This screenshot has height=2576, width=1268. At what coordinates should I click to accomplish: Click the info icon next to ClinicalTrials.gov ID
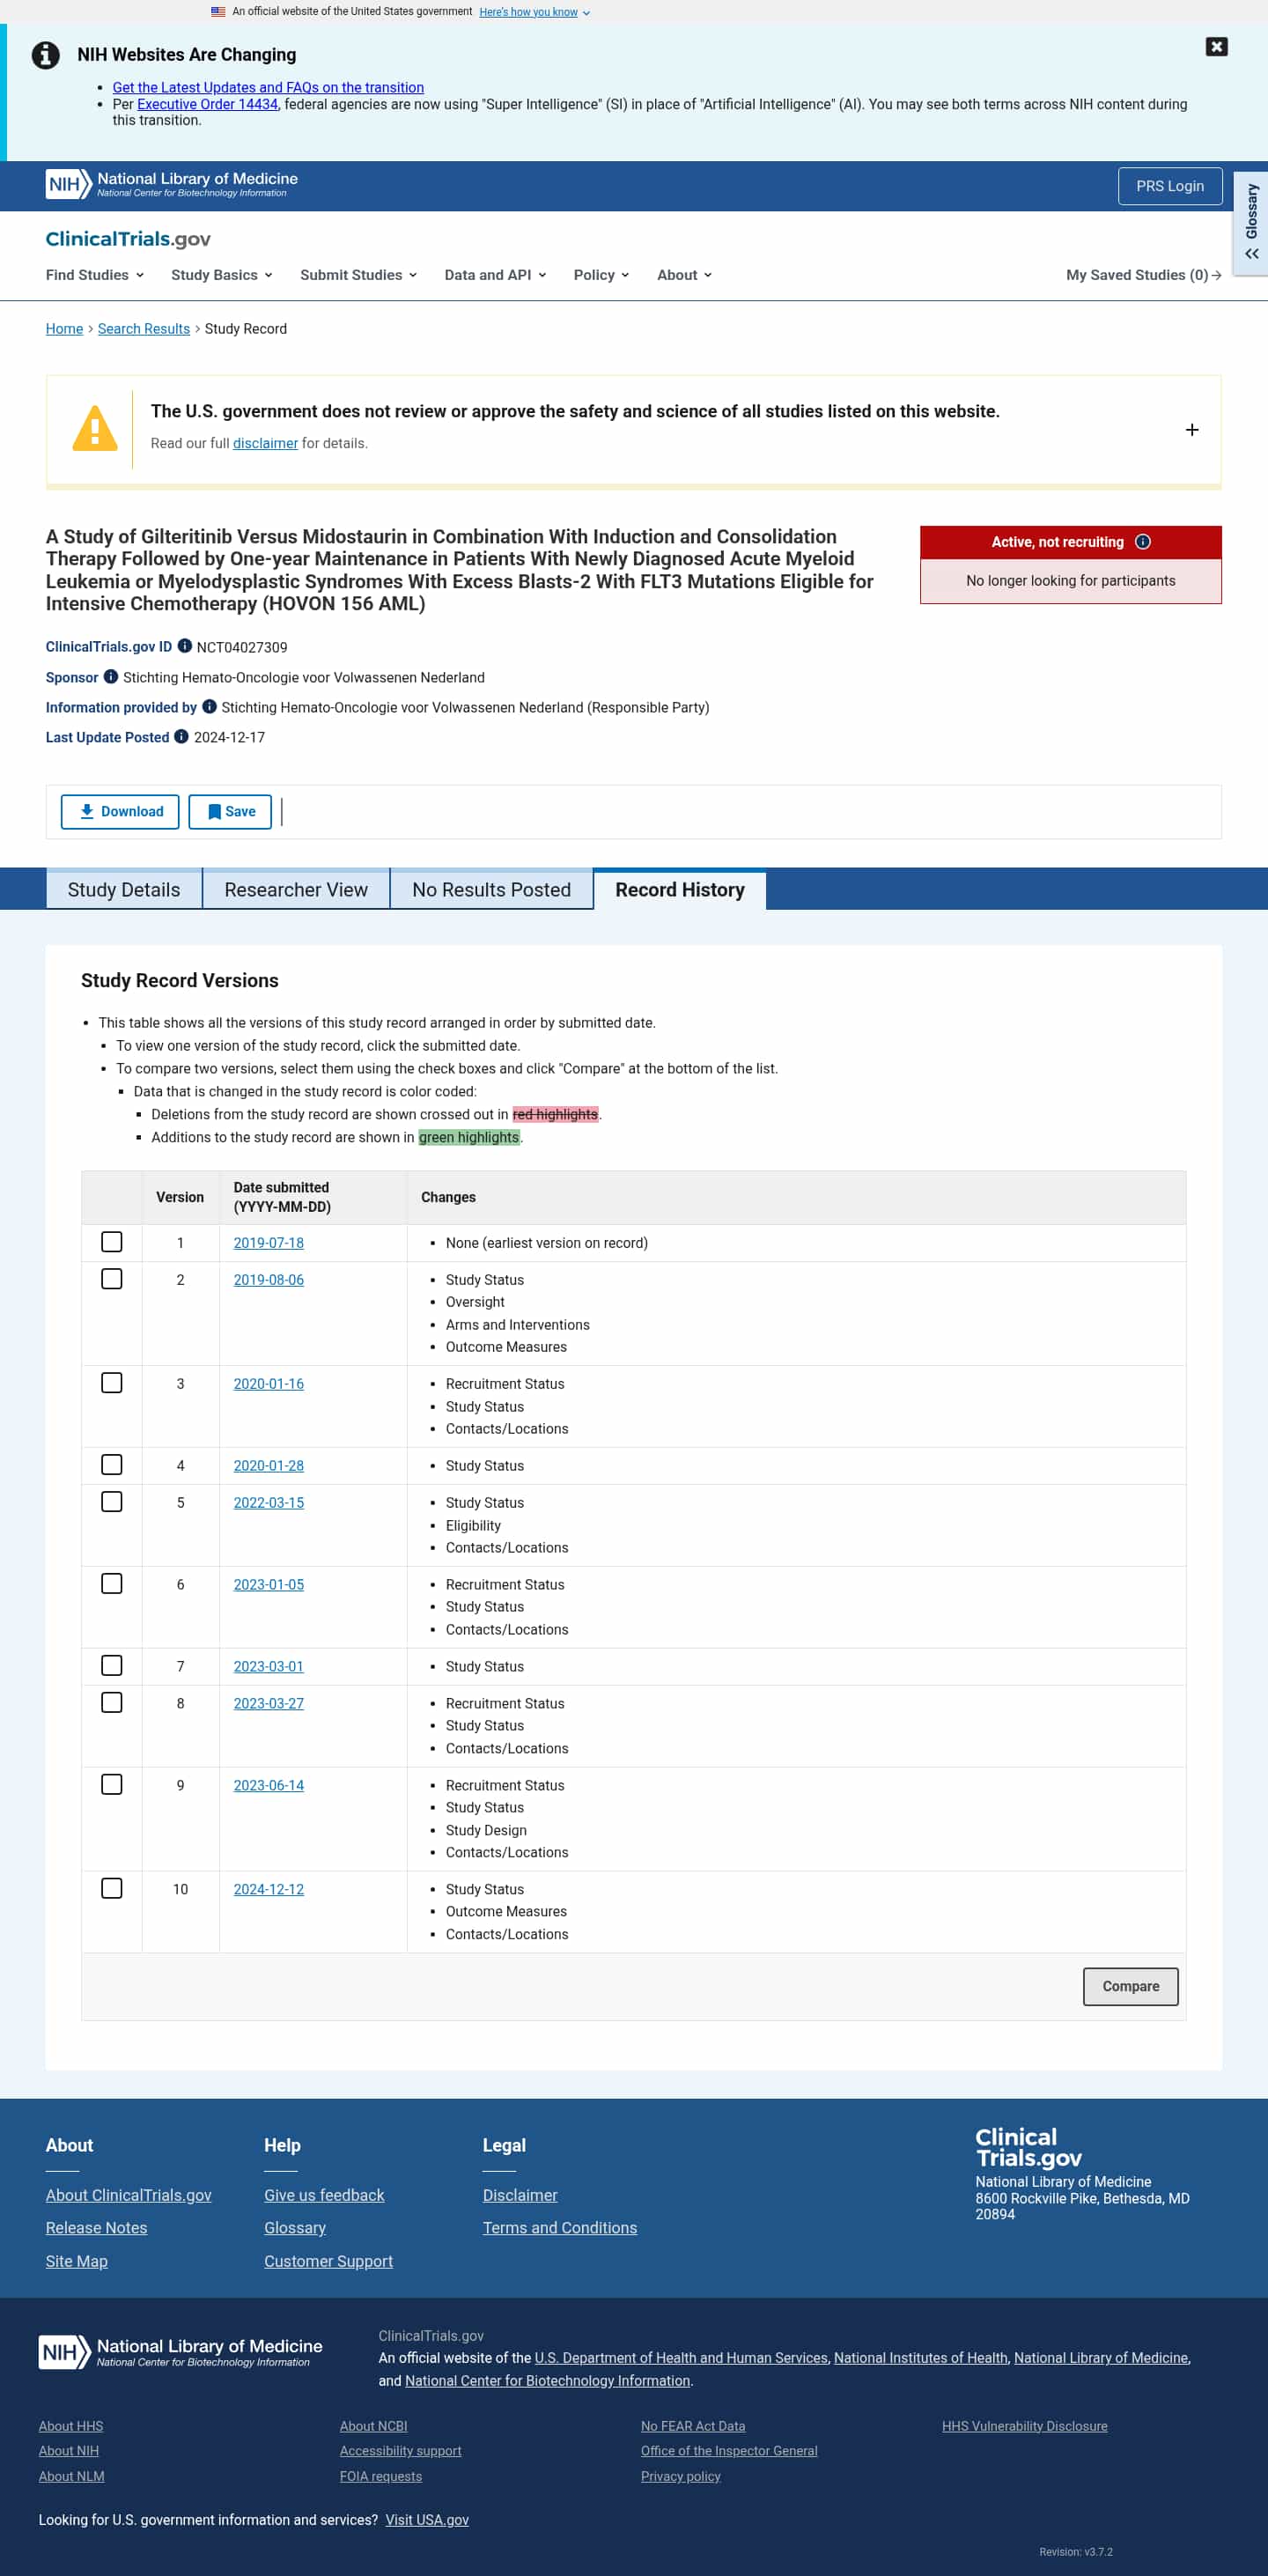pos(185,646)
